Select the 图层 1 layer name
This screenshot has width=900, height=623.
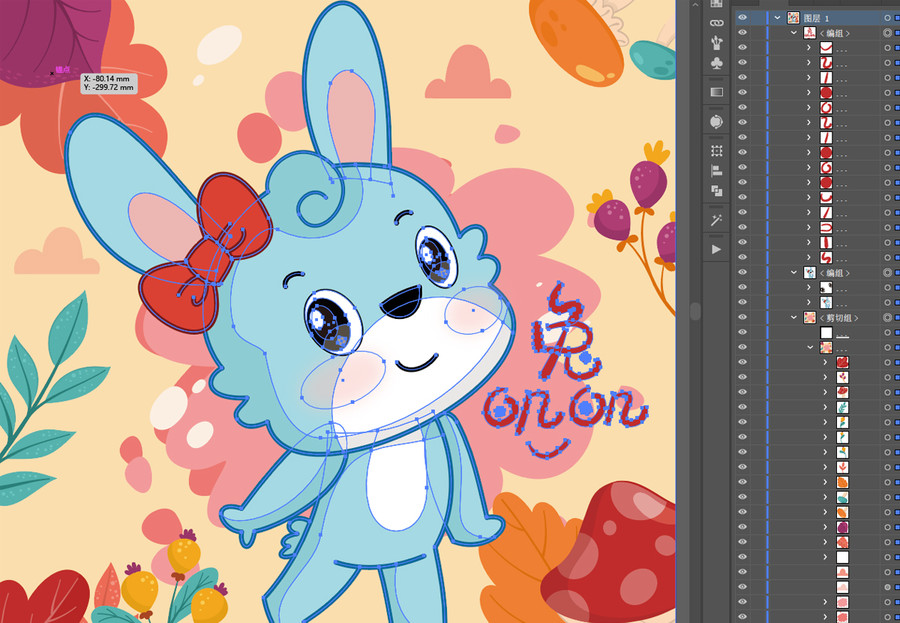[816, 18]
